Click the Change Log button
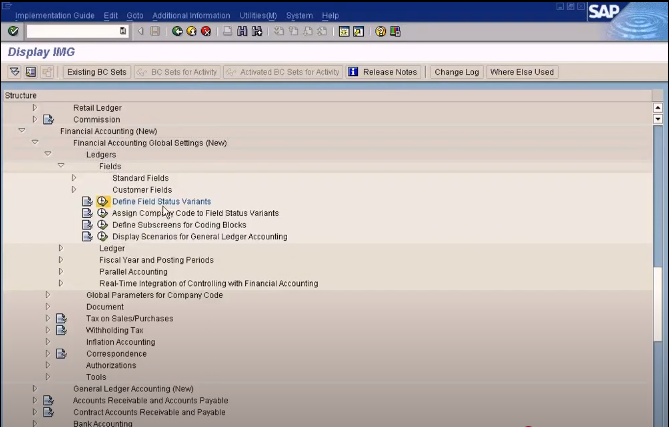 (x=457, y=72)
